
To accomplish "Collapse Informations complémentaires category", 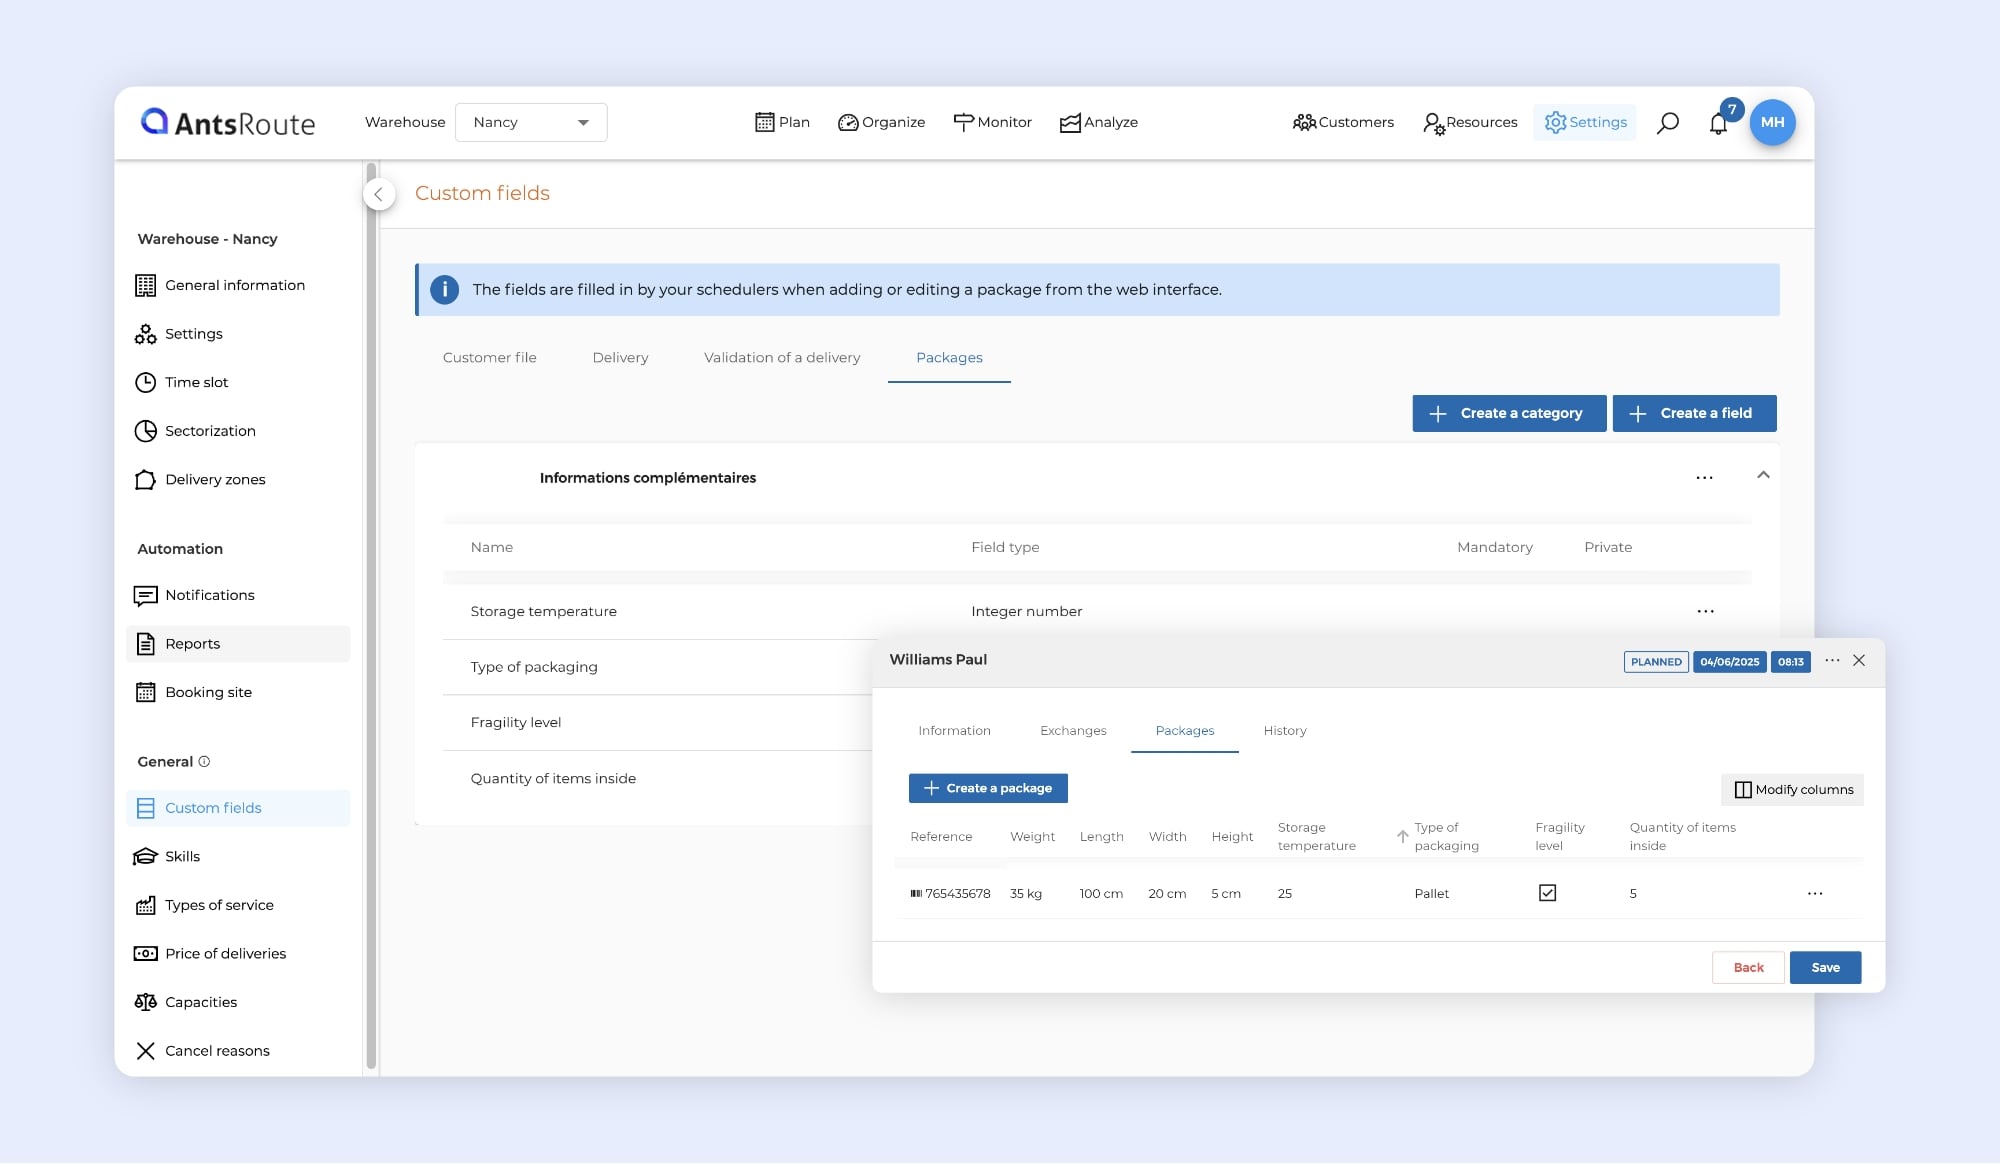I will click(x=1763, y=476).
